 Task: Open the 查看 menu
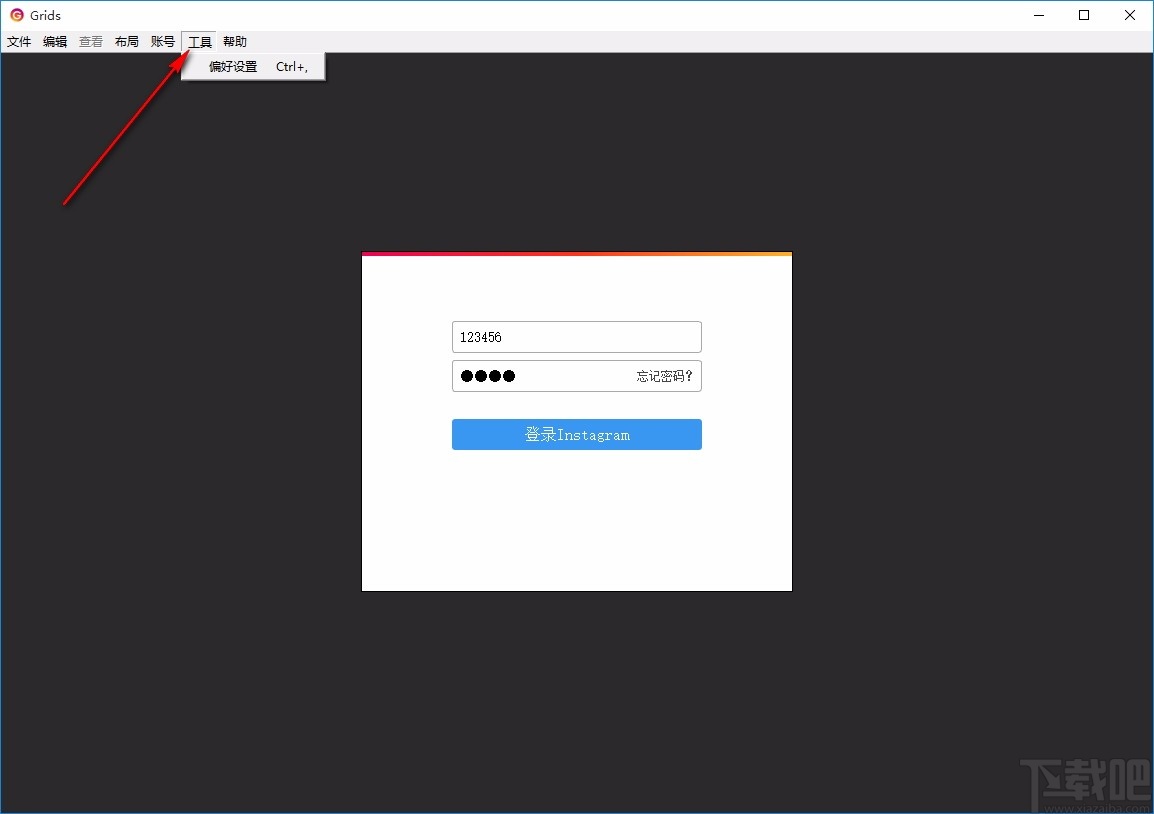point(91,42)
